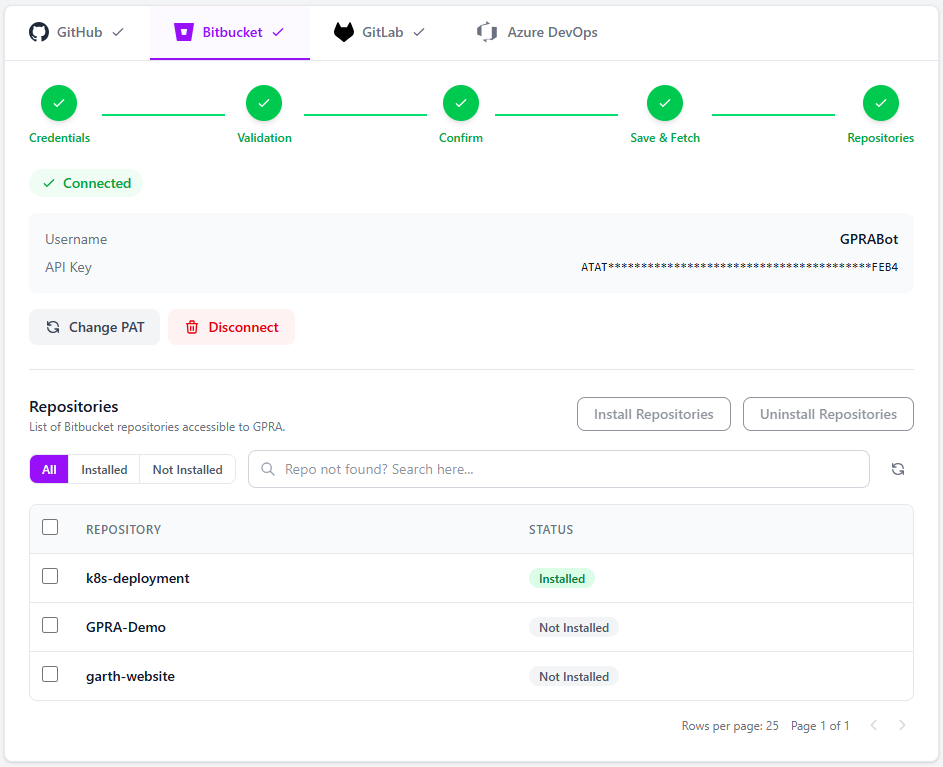The width and height of the screenshot is (943, 767).
Task: Check the k8s-deployment repository checkbox
Action: (x=50, y=576)
